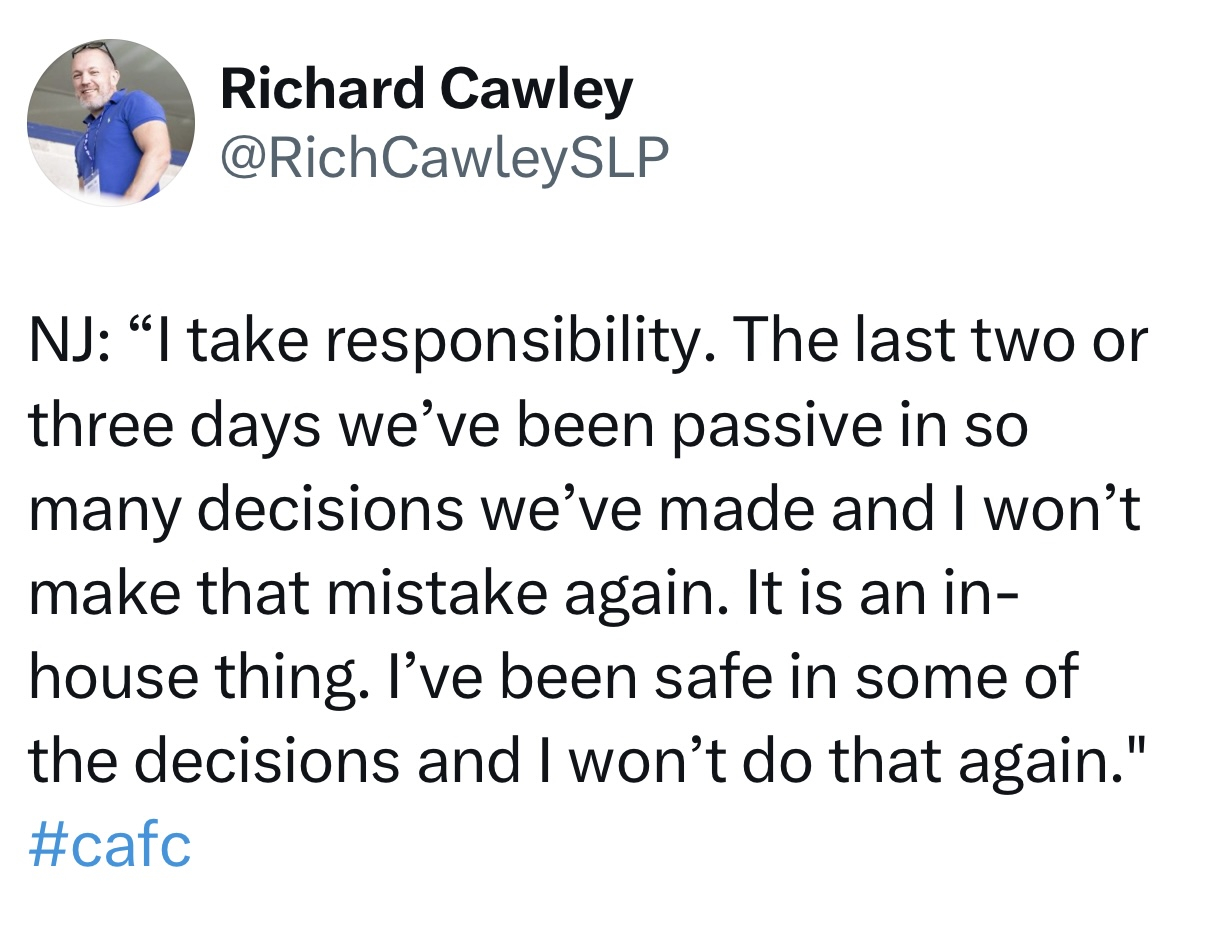Open Richard Cawley's profile picture
Viewport: 1206px width, 932px height.
click(x=111, y=122)
